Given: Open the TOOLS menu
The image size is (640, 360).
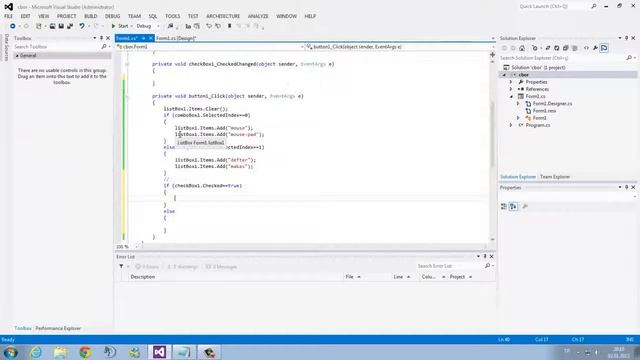Looking at the screenshot, I should [172, 16].
